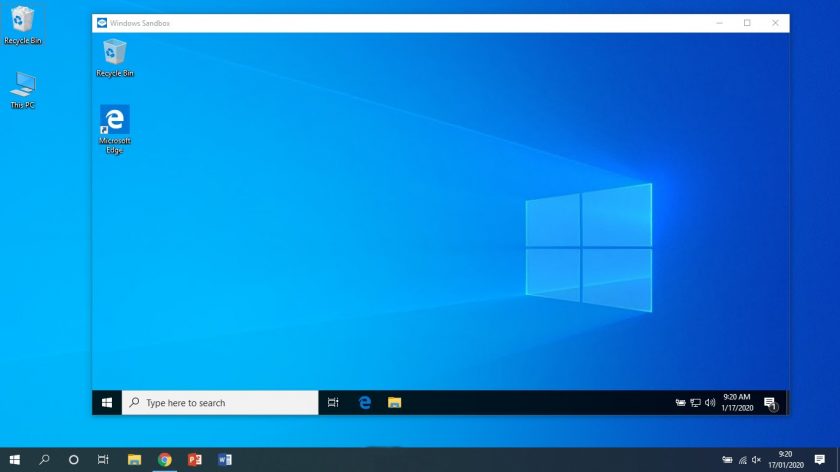Select This PC icon on host desktop

[x=22, y=90]
